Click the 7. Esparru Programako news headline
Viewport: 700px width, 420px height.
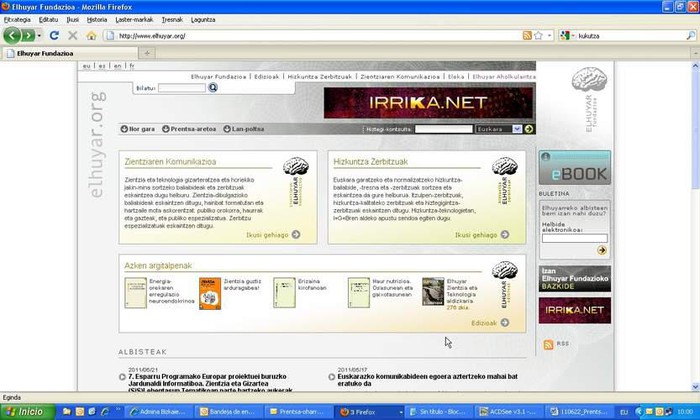point(210,383)
